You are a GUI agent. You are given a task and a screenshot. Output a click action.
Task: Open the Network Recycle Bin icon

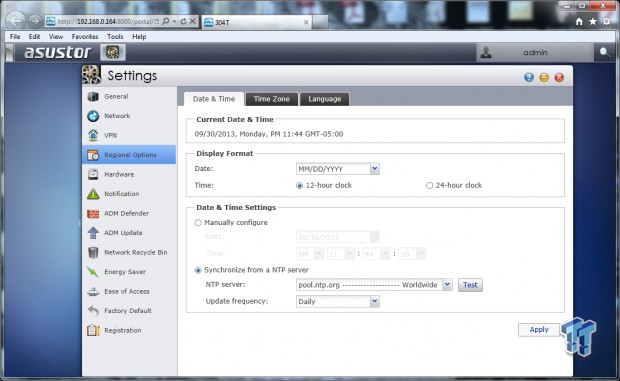pos(93,252)
